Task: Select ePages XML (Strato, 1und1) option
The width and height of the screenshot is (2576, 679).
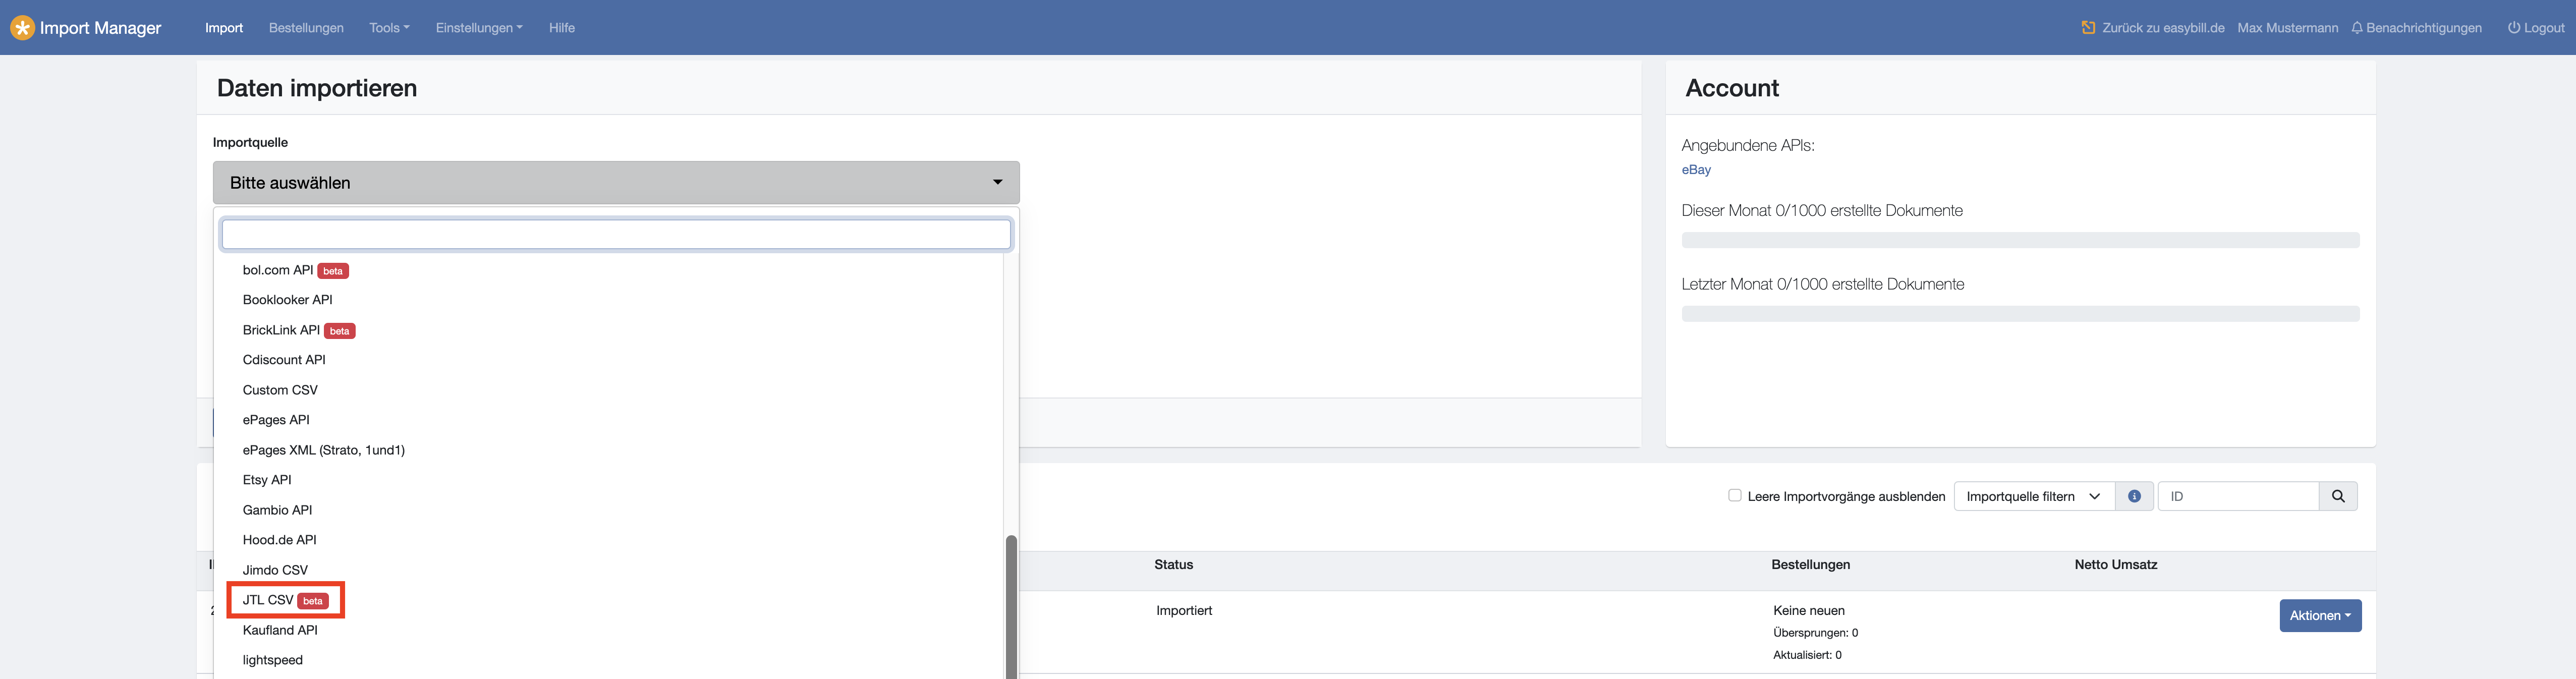Action: coord(608,450)
